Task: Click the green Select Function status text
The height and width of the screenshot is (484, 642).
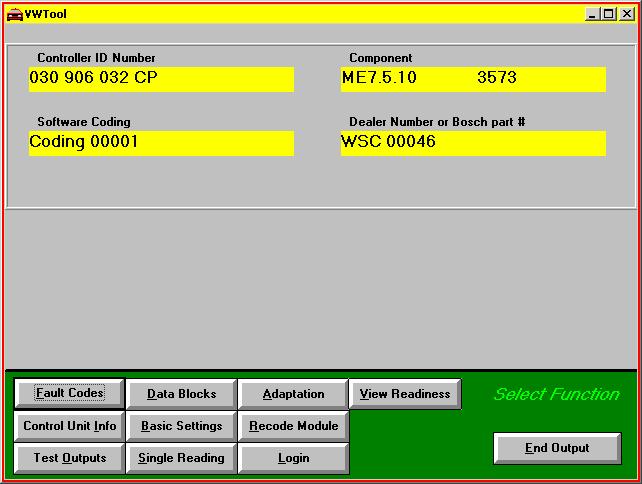Action: pyautogui.click(x=556, y=394)
